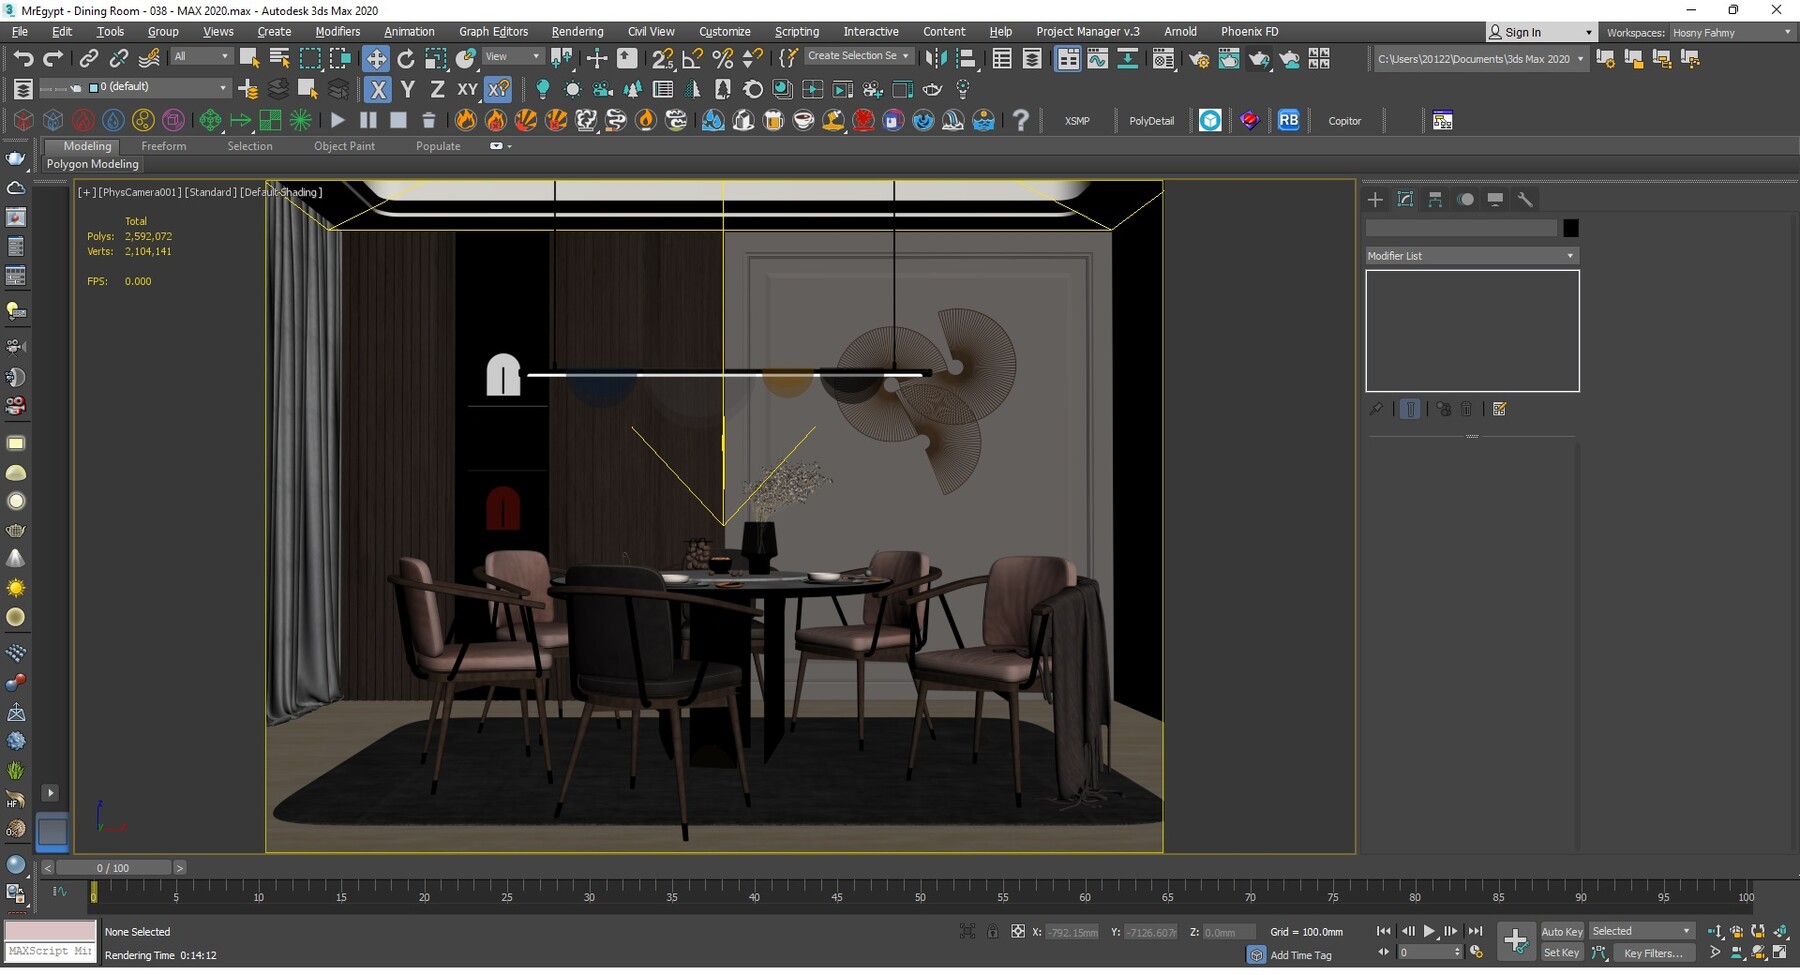Viewport: 1800px width, 975px height.
Task: Open the Modifier List dropdown
Action: 1470,256
